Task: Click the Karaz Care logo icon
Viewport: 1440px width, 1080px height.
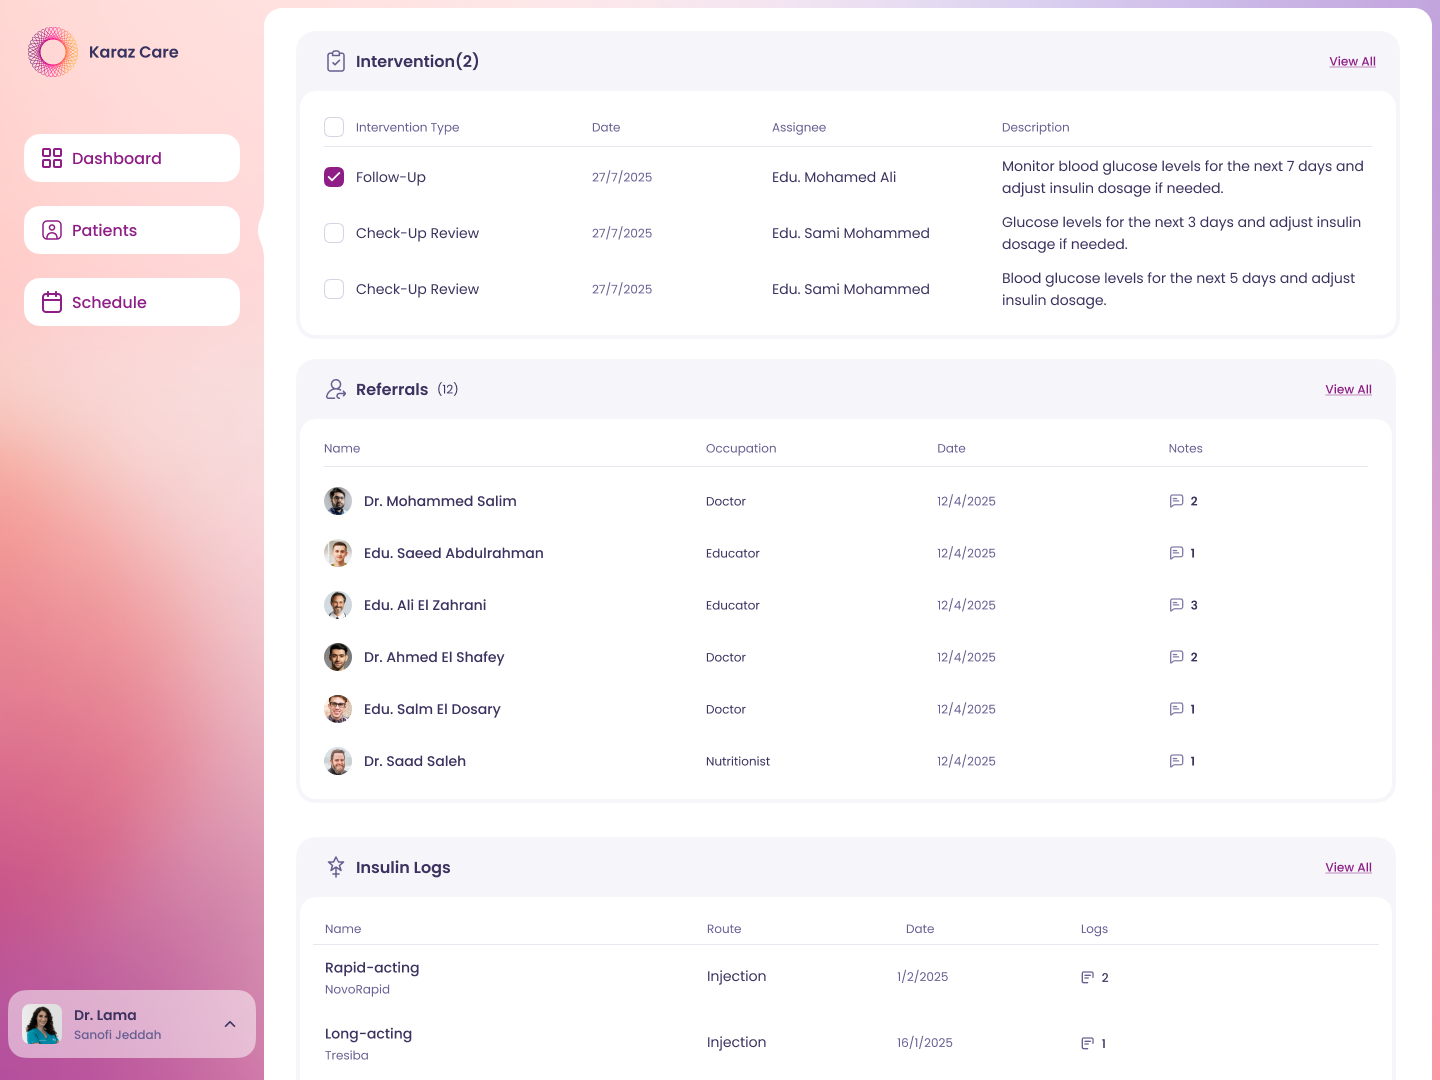Action: [53, 52]
